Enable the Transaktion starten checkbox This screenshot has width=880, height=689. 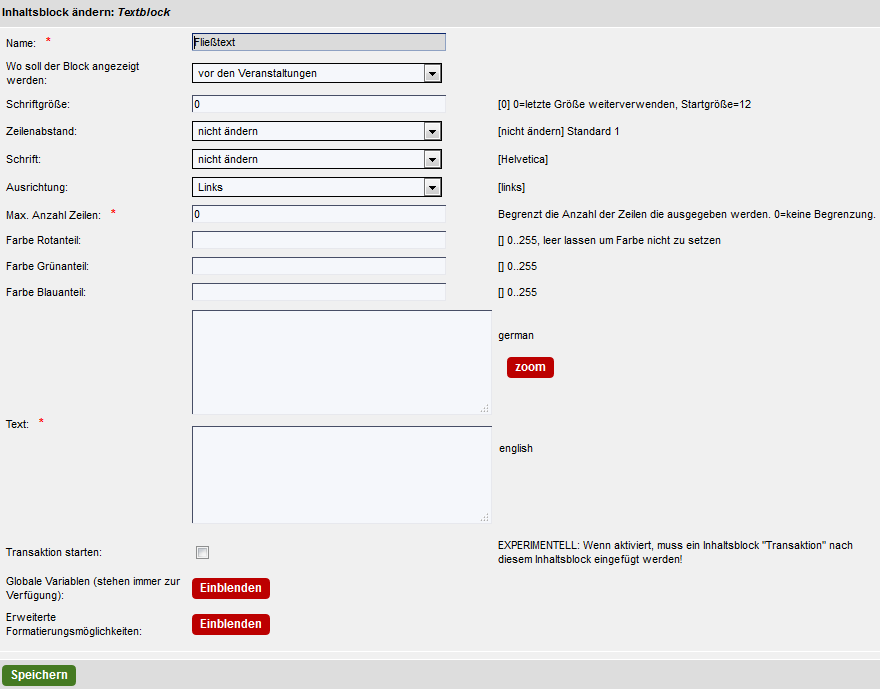pyautogui.click(x=203, y=553)
